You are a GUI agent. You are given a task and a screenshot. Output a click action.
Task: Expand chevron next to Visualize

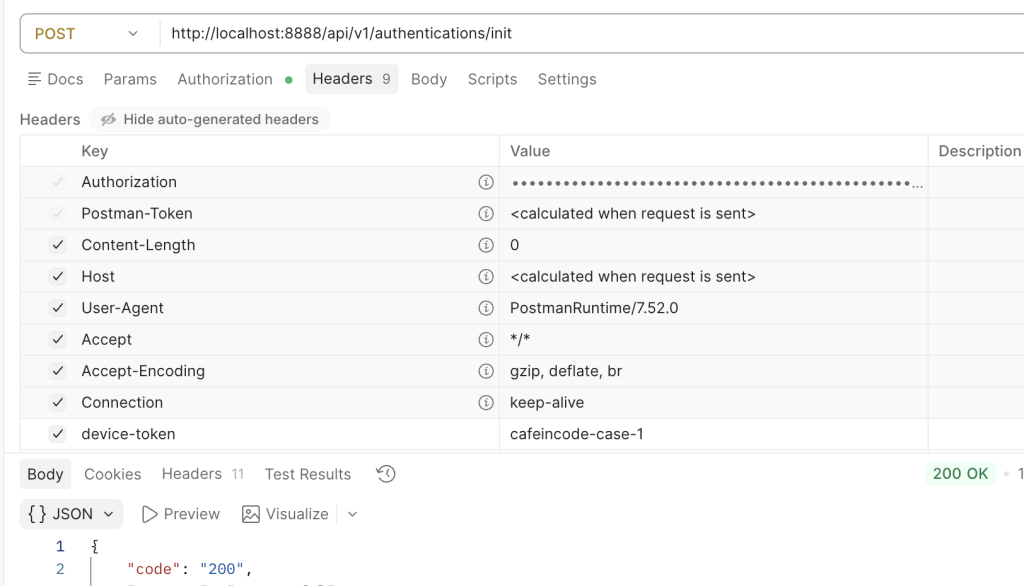[x=352, y=514]
